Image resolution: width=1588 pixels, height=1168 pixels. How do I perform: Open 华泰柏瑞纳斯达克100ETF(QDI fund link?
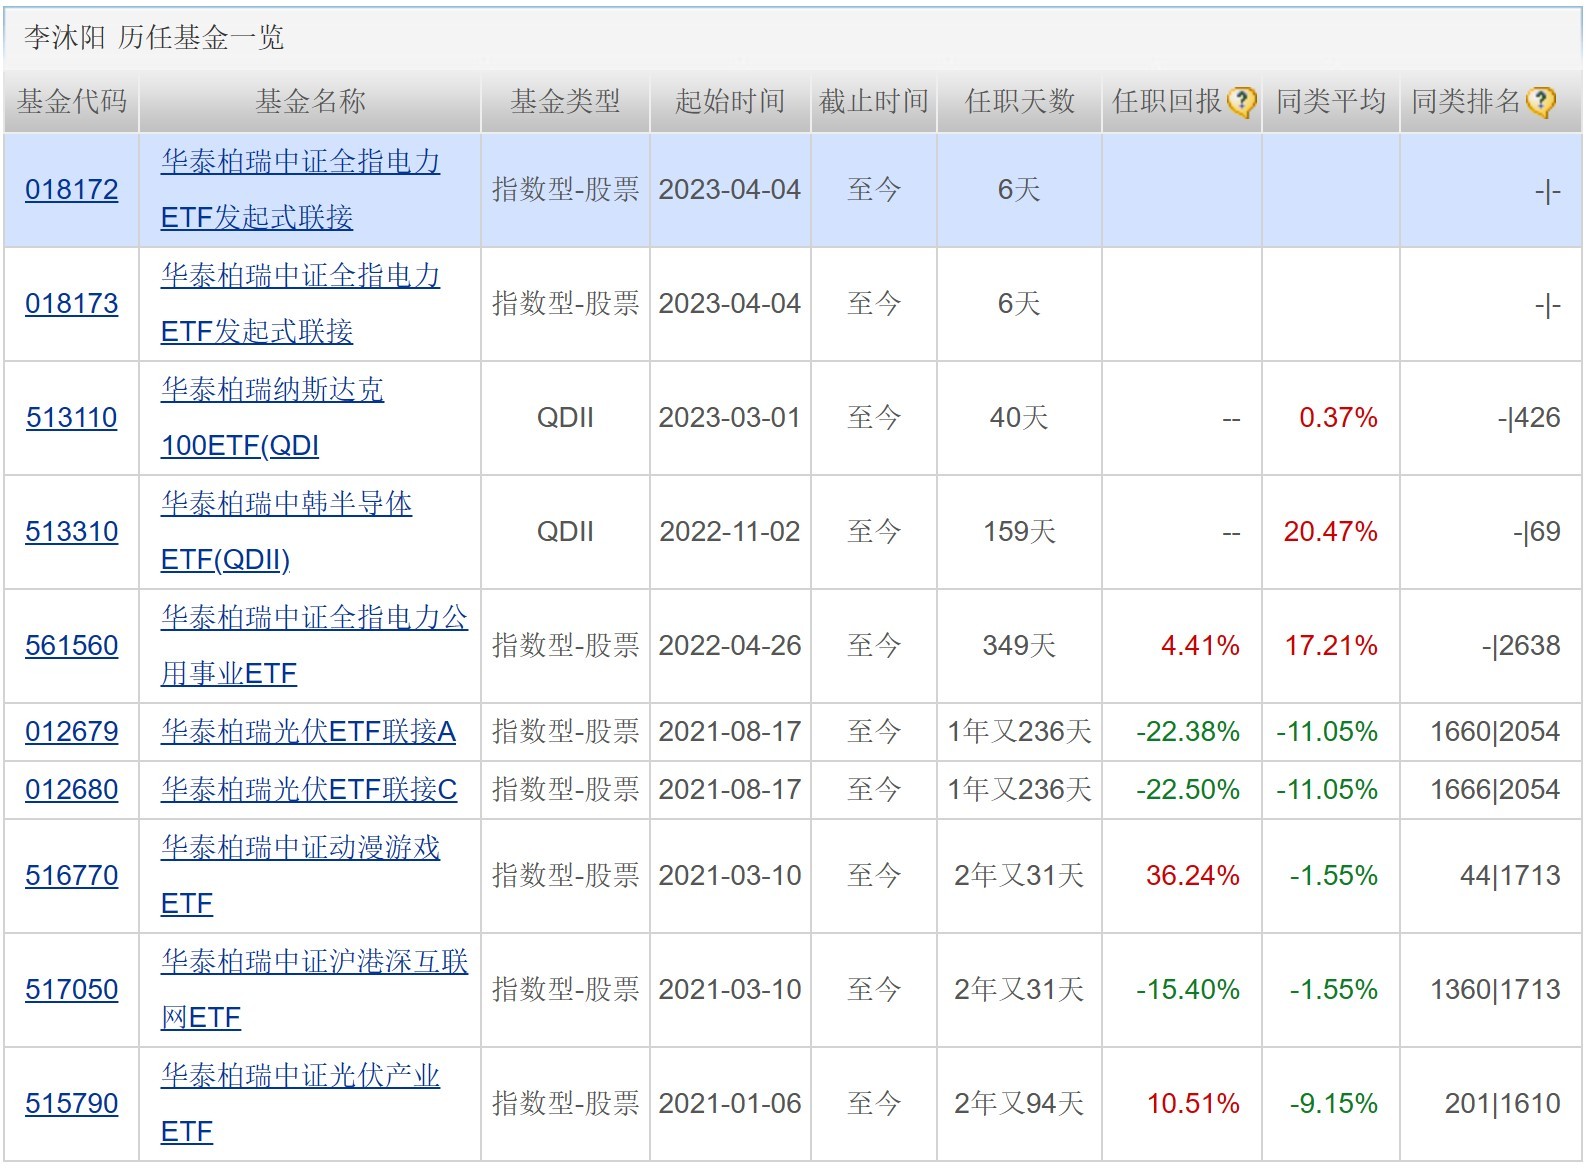pos(272,418)
